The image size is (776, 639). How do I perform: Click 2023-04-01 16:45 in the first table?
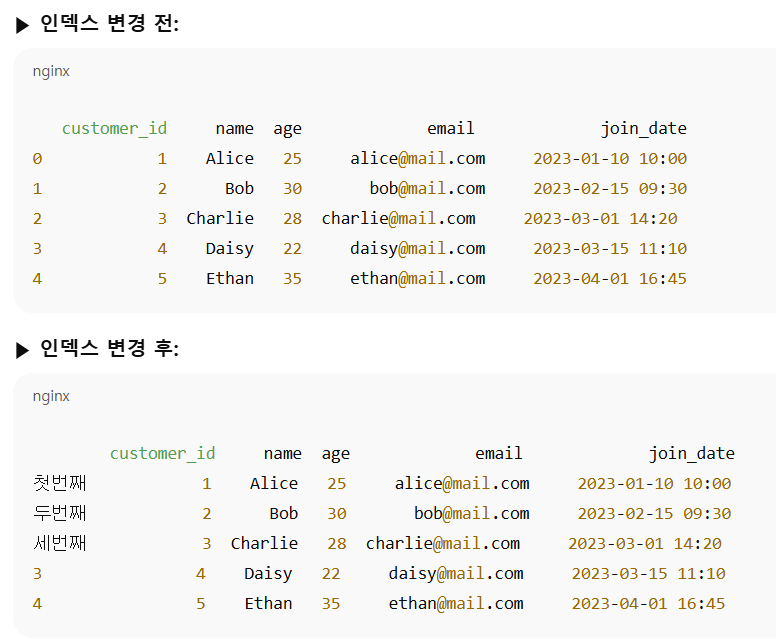[610, 279]
